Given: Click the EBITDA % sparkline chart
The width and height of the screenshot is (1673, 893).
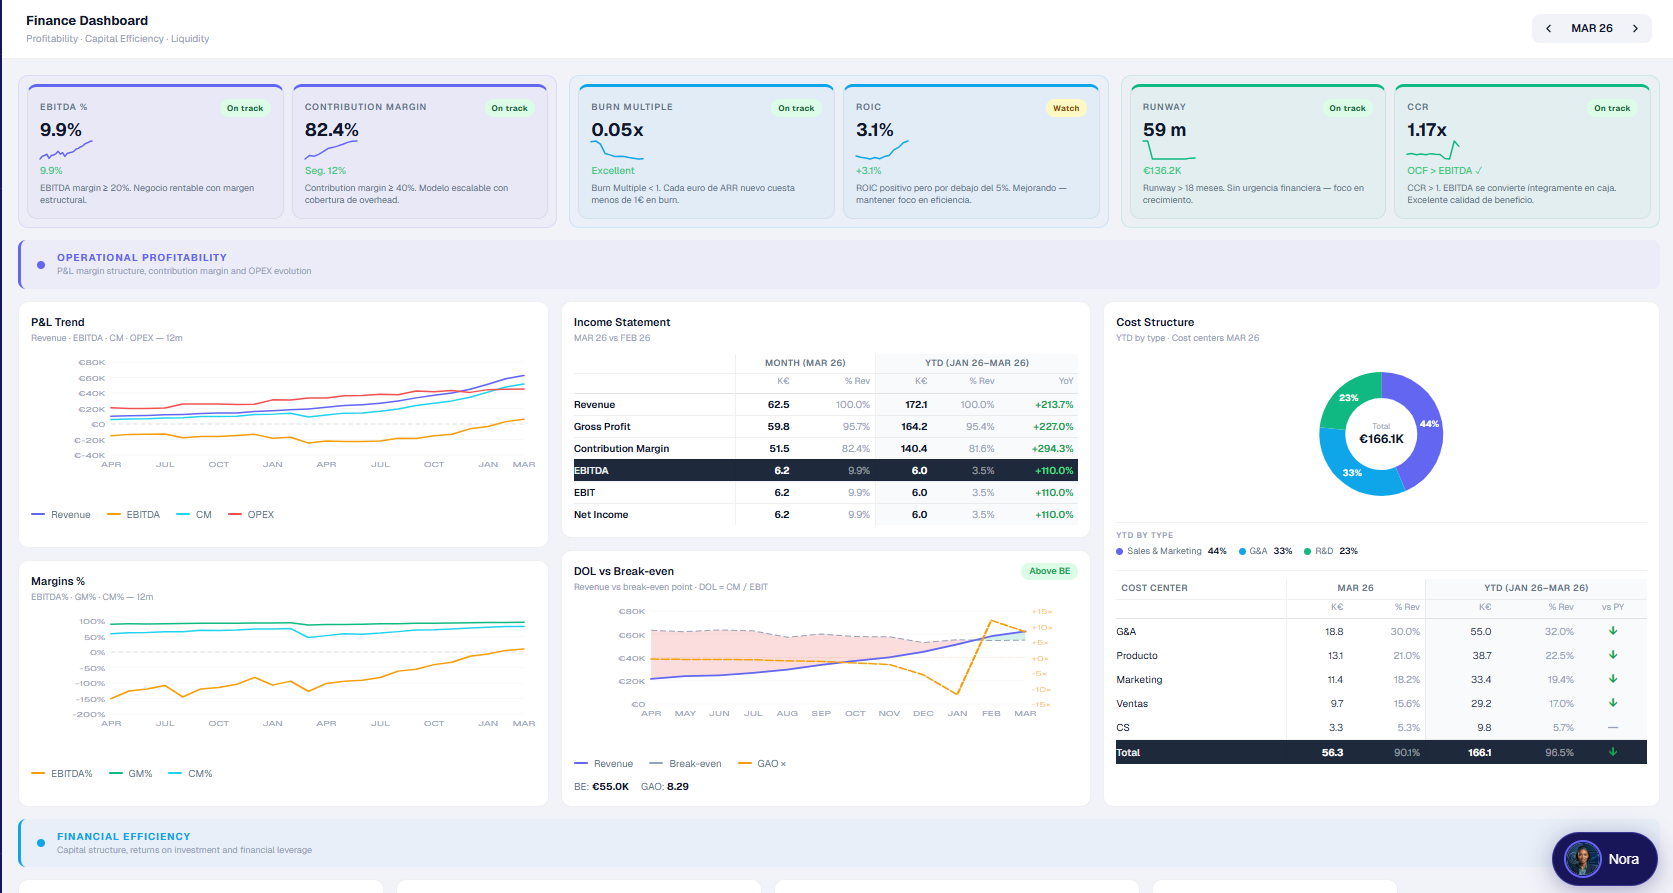Looking at the screenshot, I should pyautogui.click(x=66, y=149).
